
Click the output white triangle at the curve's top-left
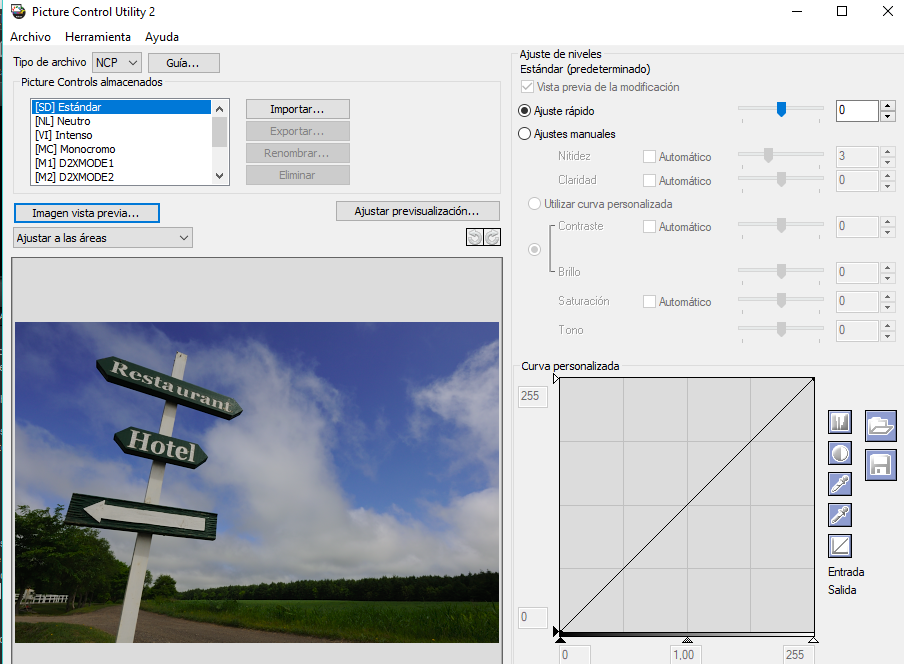click(x=556, y=379)
